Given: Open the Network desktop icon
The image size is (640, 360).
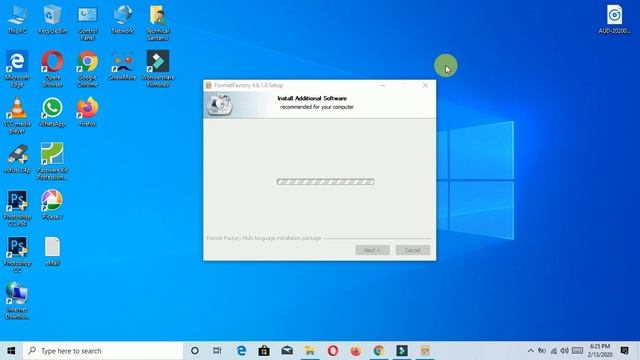Looking at the screenshot, I should [122, 19].
